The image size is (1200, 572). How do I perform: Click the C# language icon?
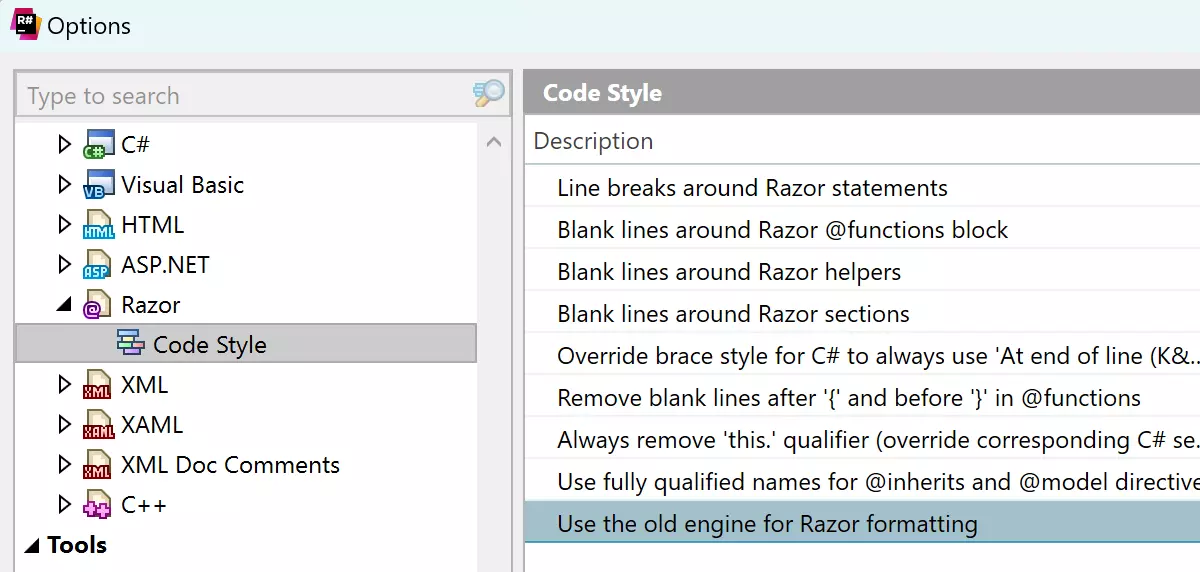(96, 145)
